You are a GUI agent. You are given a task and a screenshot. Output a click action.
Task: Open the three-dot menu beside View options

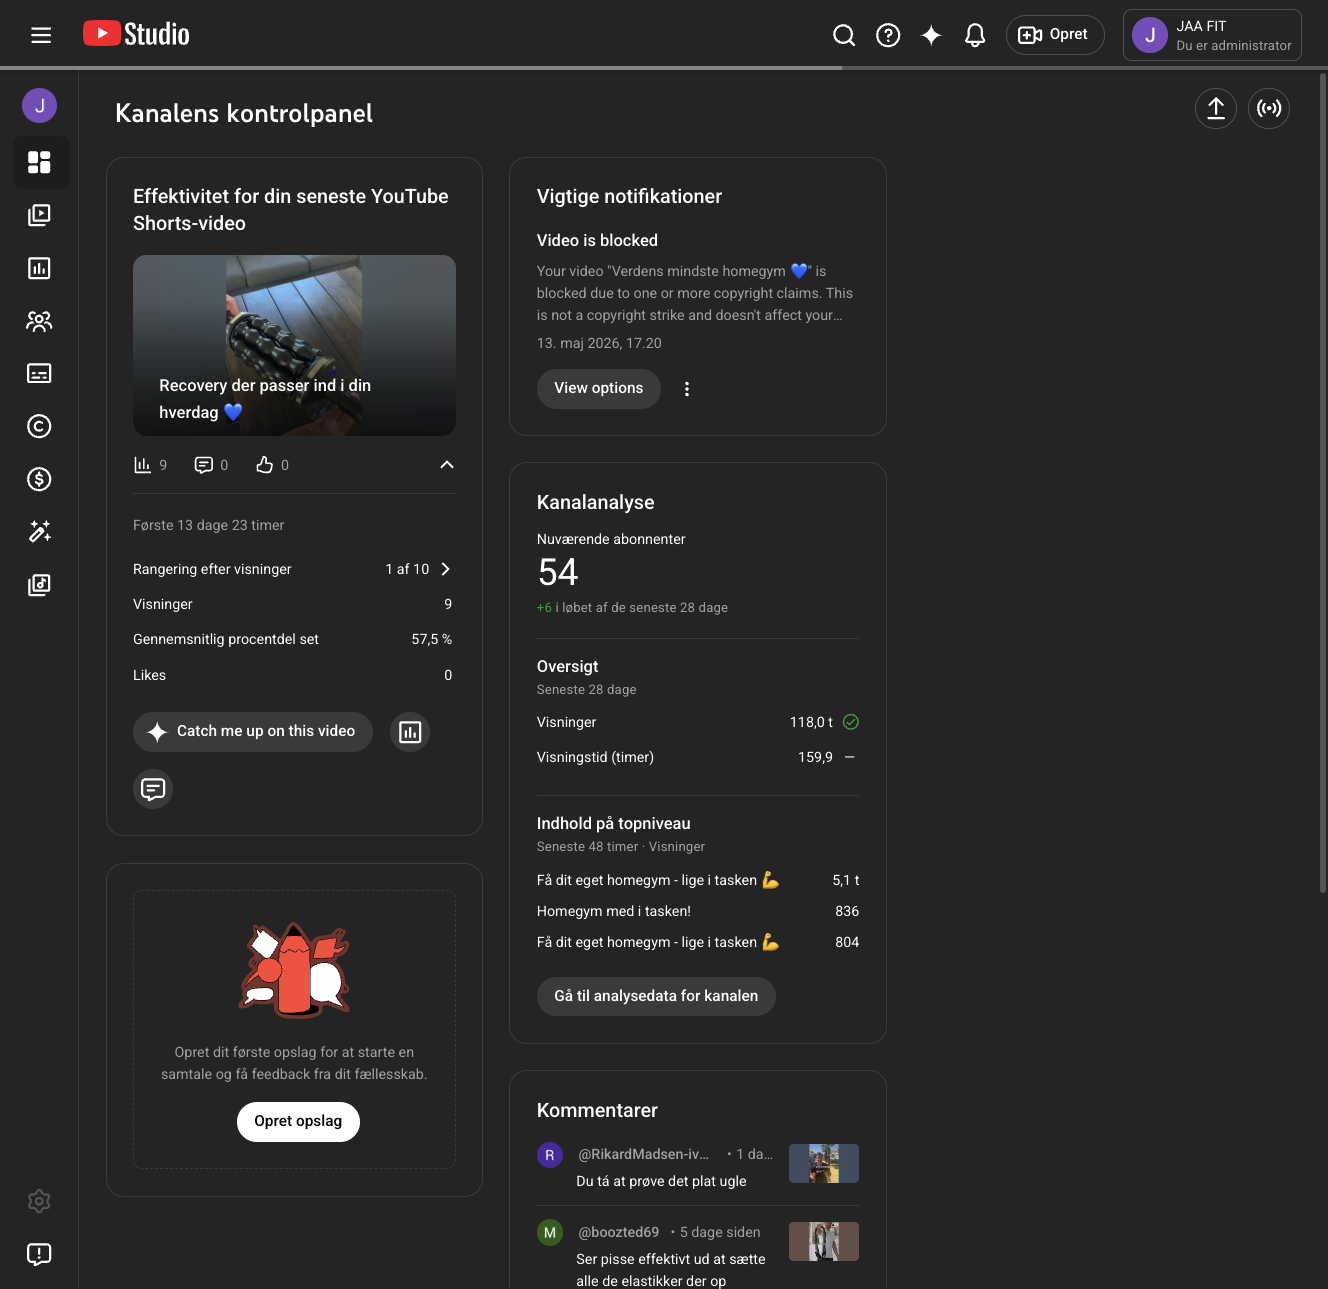(687, 389)
